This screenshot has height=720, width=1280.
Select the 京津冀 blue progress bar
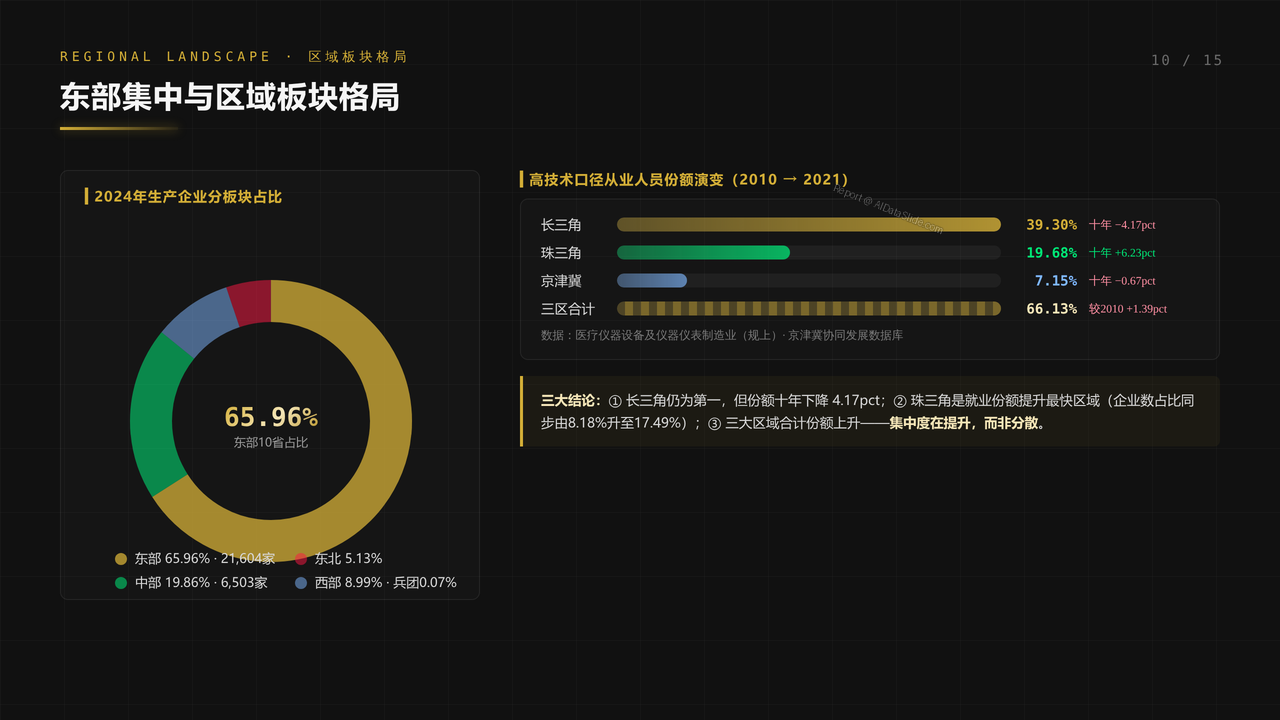652,281
